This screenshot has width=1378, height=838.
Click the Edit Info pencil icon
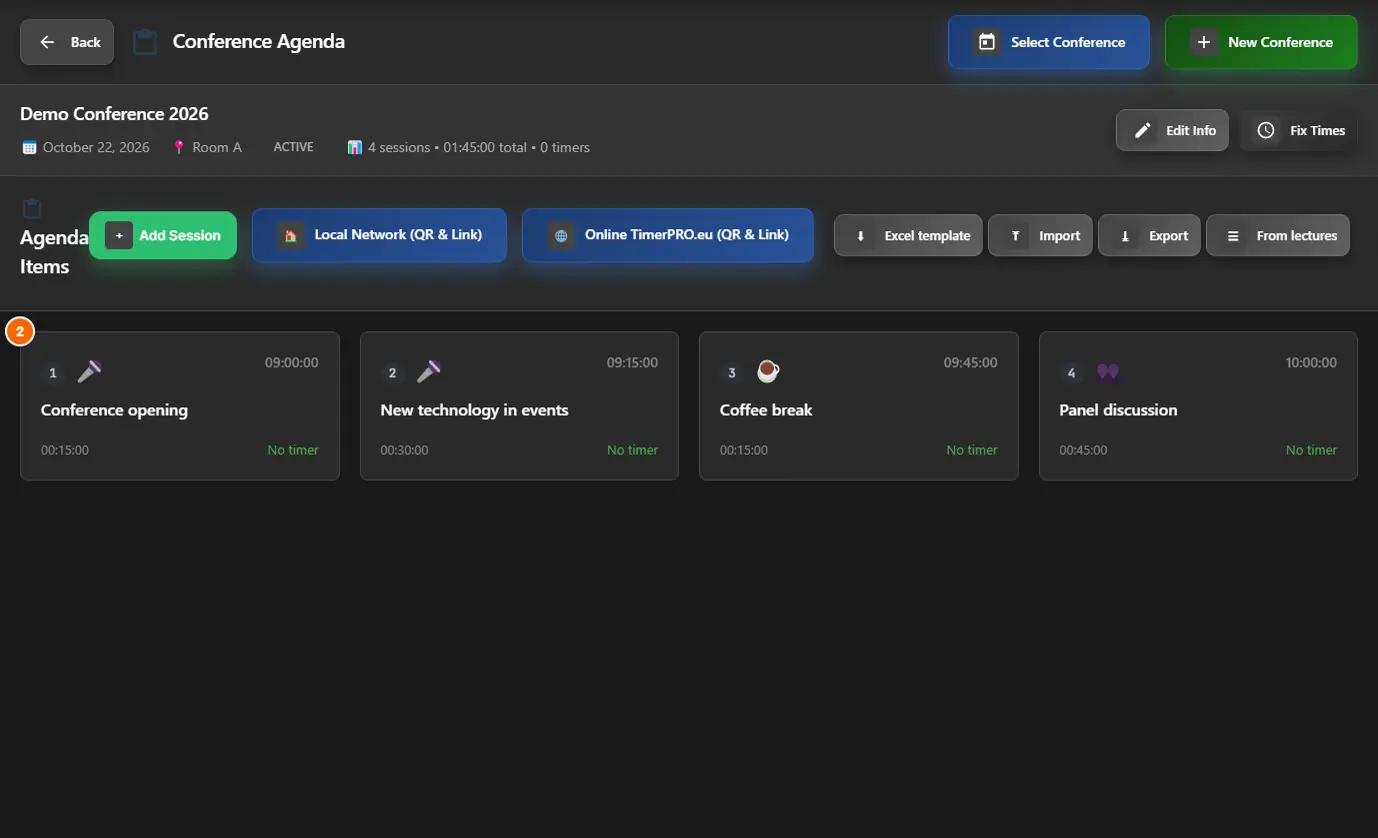pyautogui.click(x=1143, y=131)
